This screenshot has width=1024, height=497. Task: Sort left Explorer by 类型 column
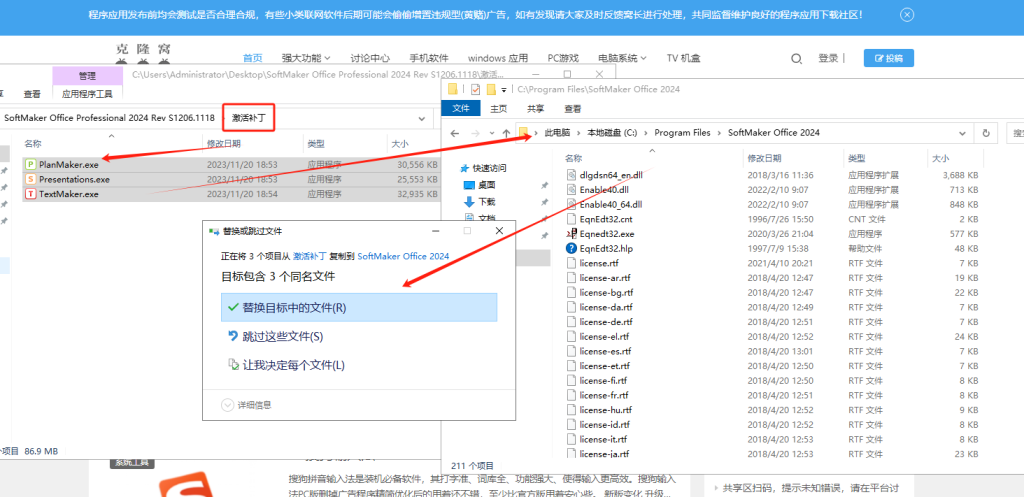[x=316, y=144]
